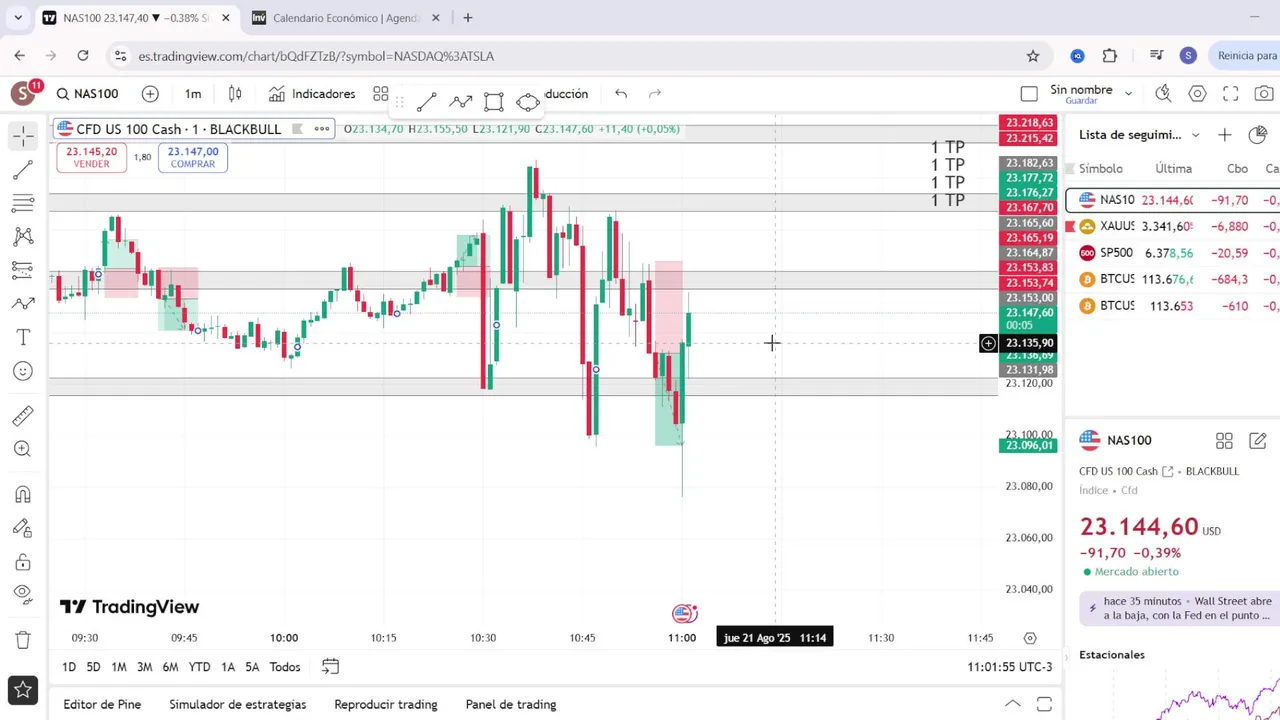Open Wall Street abre a la baja news
The width and height of the screenshot is (1280, 720).
(x=1179, y=608)
